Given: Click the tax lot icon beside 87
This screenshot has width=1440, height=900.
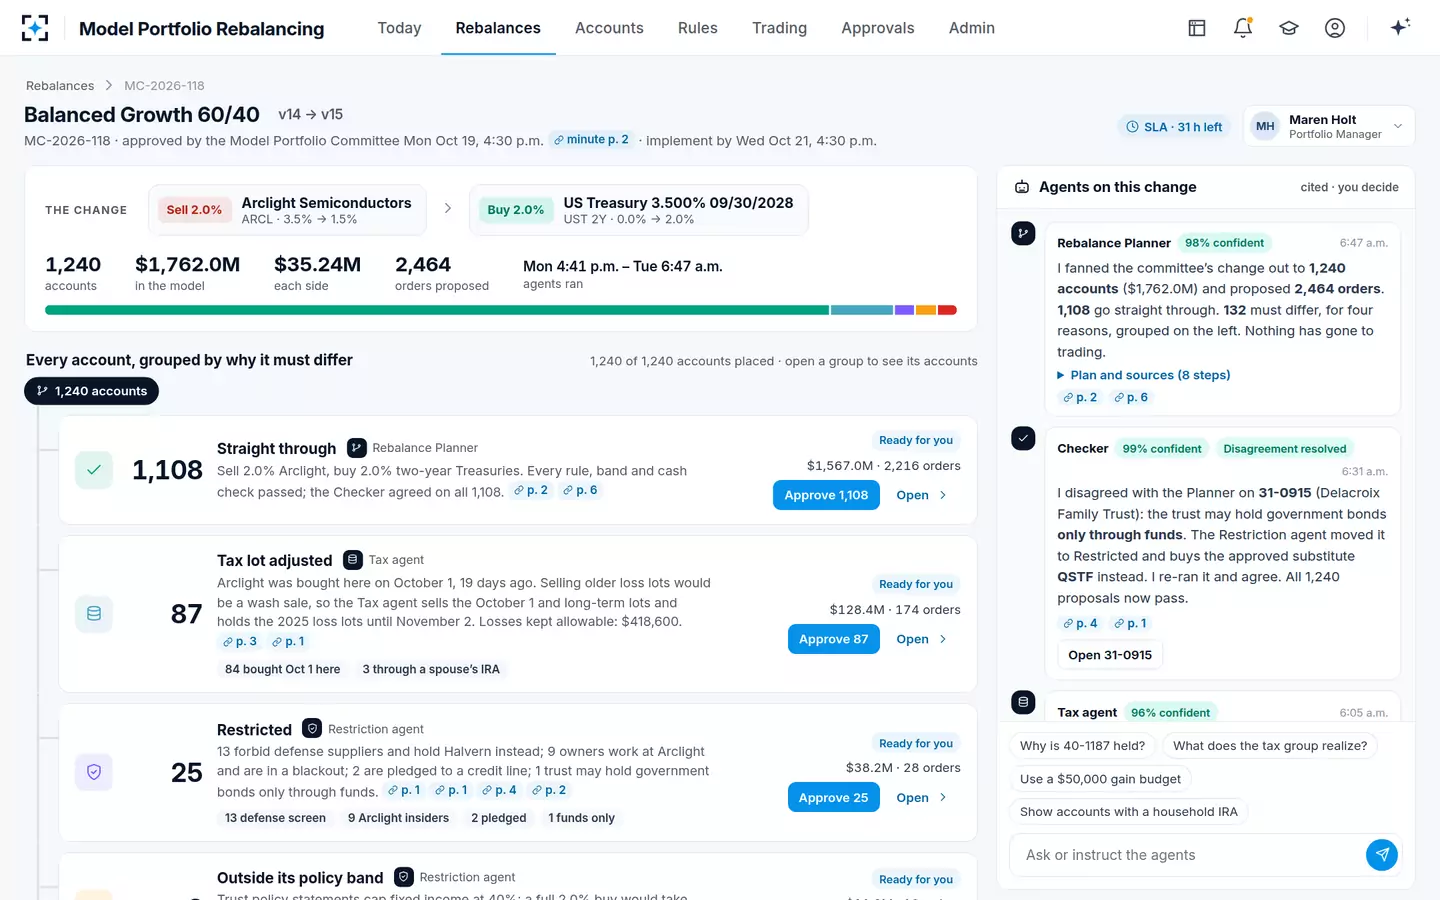Looking at the screenshot, I should tap(94, 614).
